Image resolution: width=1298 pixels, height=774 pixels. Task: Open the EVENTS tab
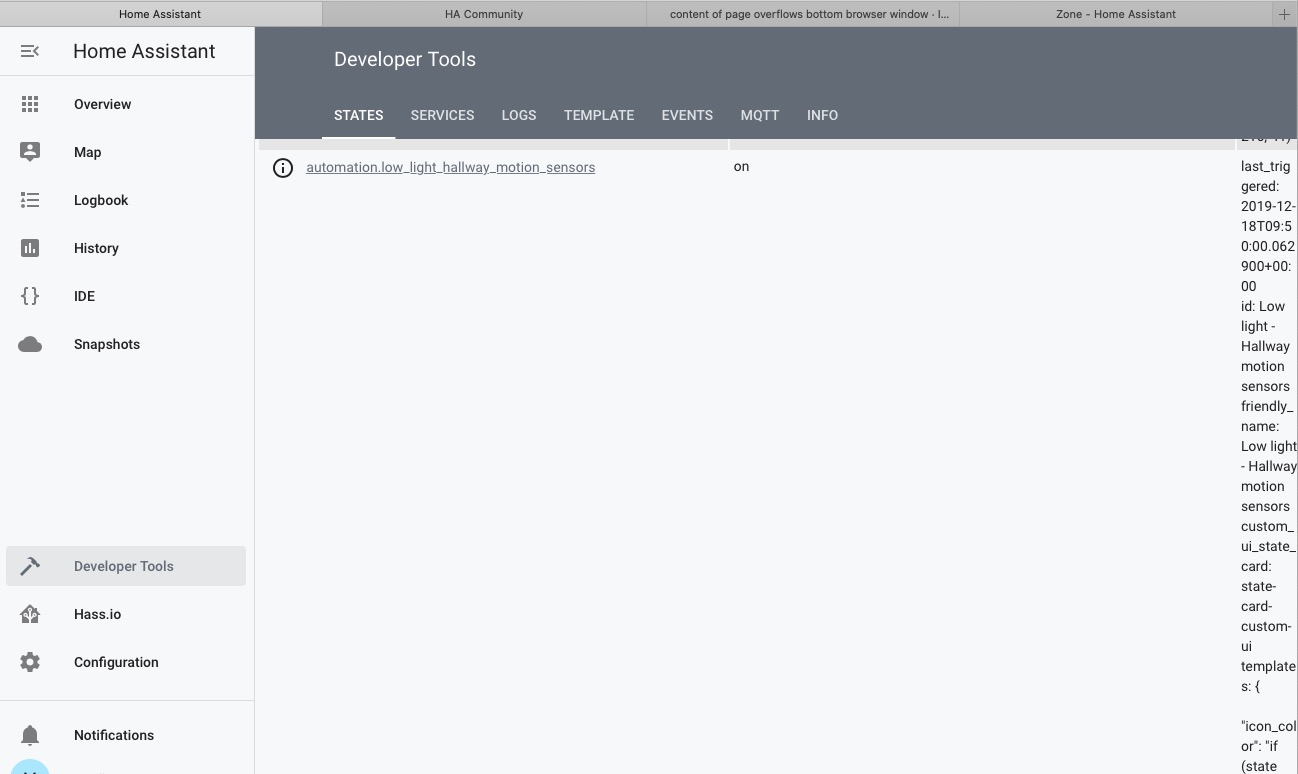coord(687,115)
